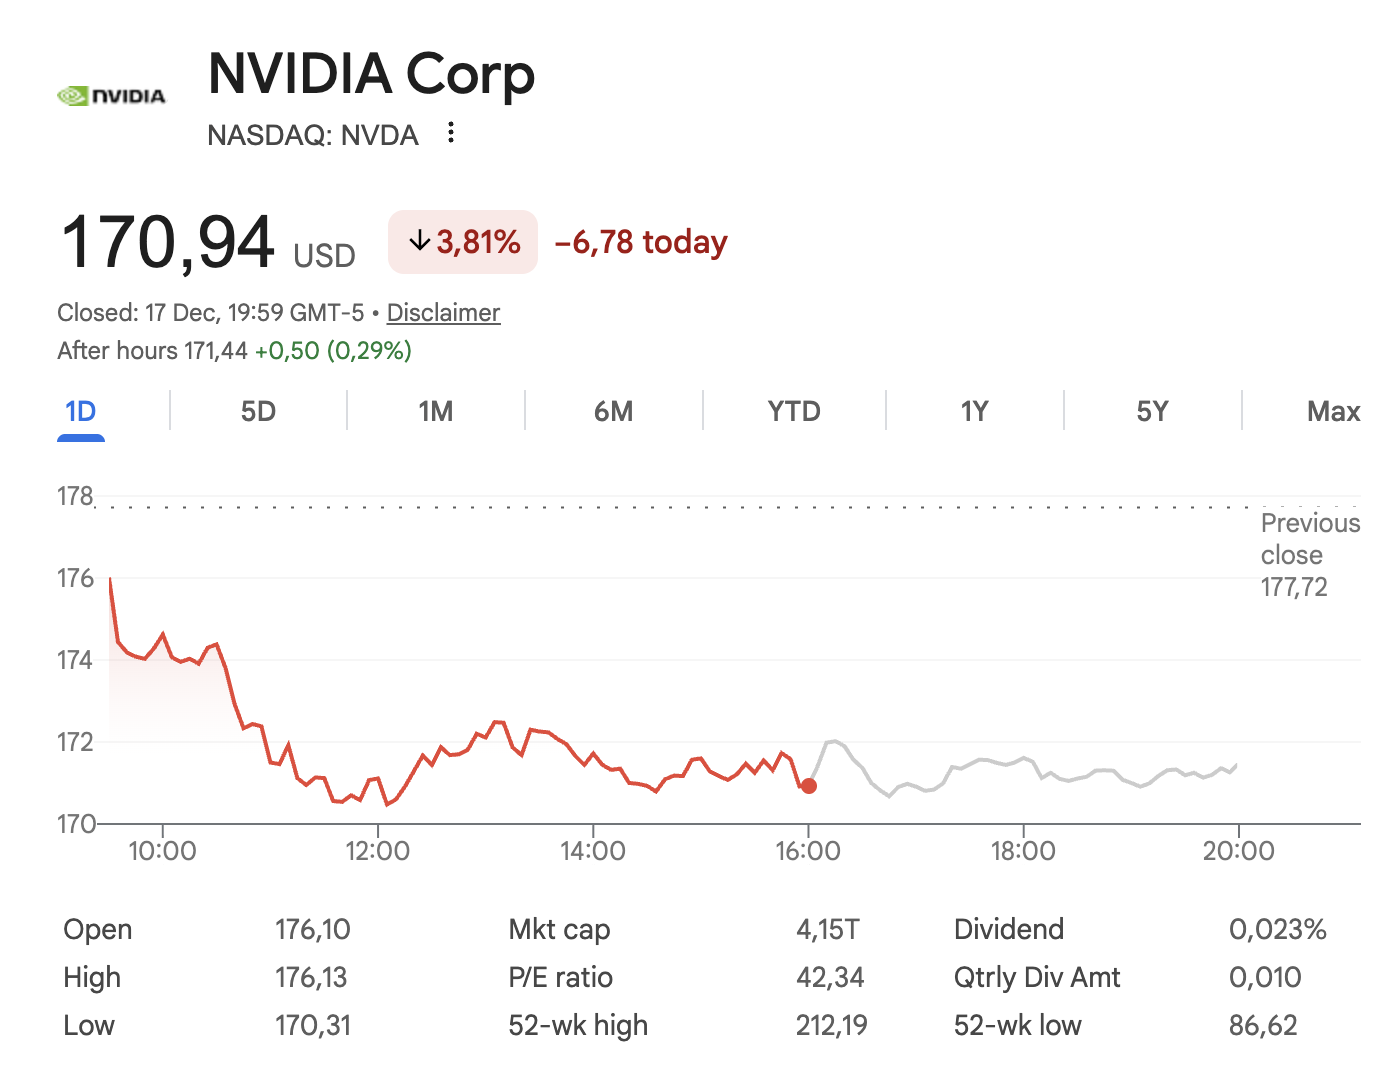1386x1074 pixels.
Task: Open the three-dot more options menu
Action: coord(451,133)
